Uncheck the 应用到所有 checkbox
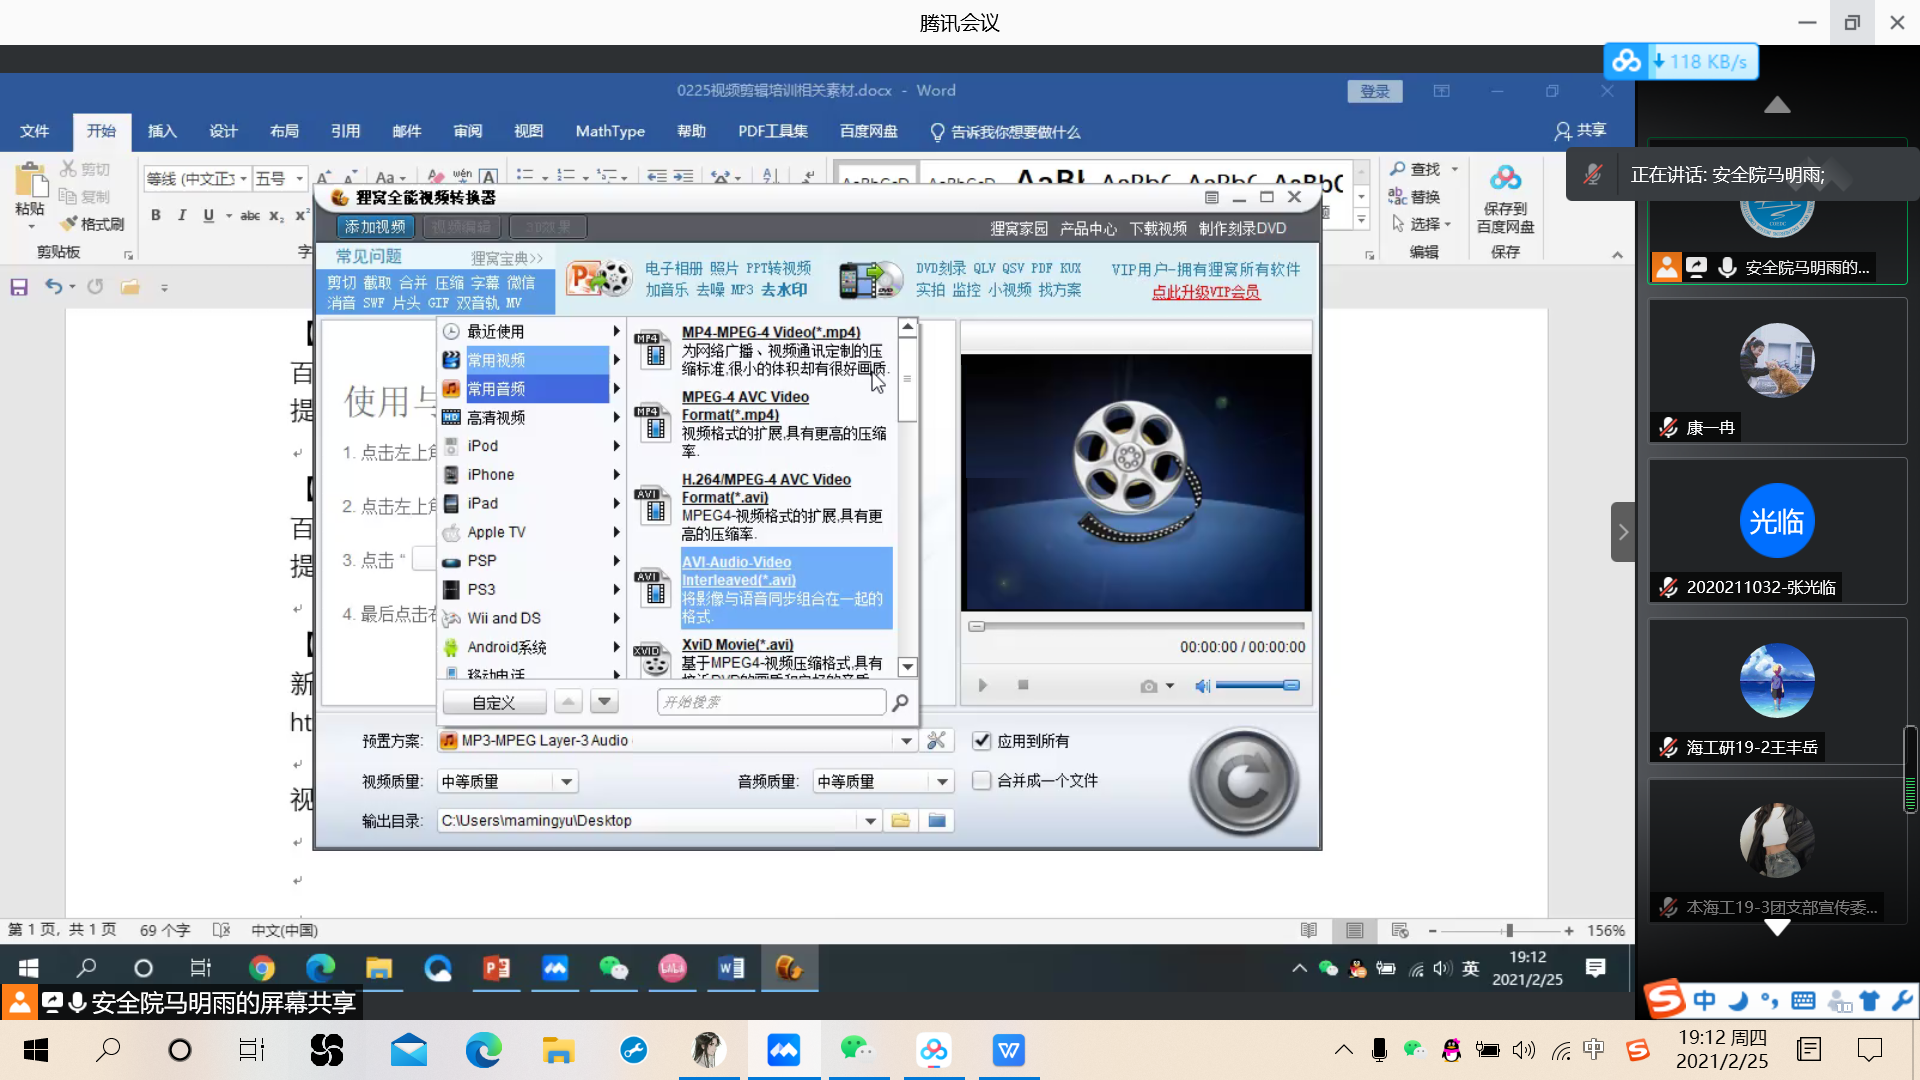The width and height of the screenshot is (1920, 1080). tap(982, 741)
